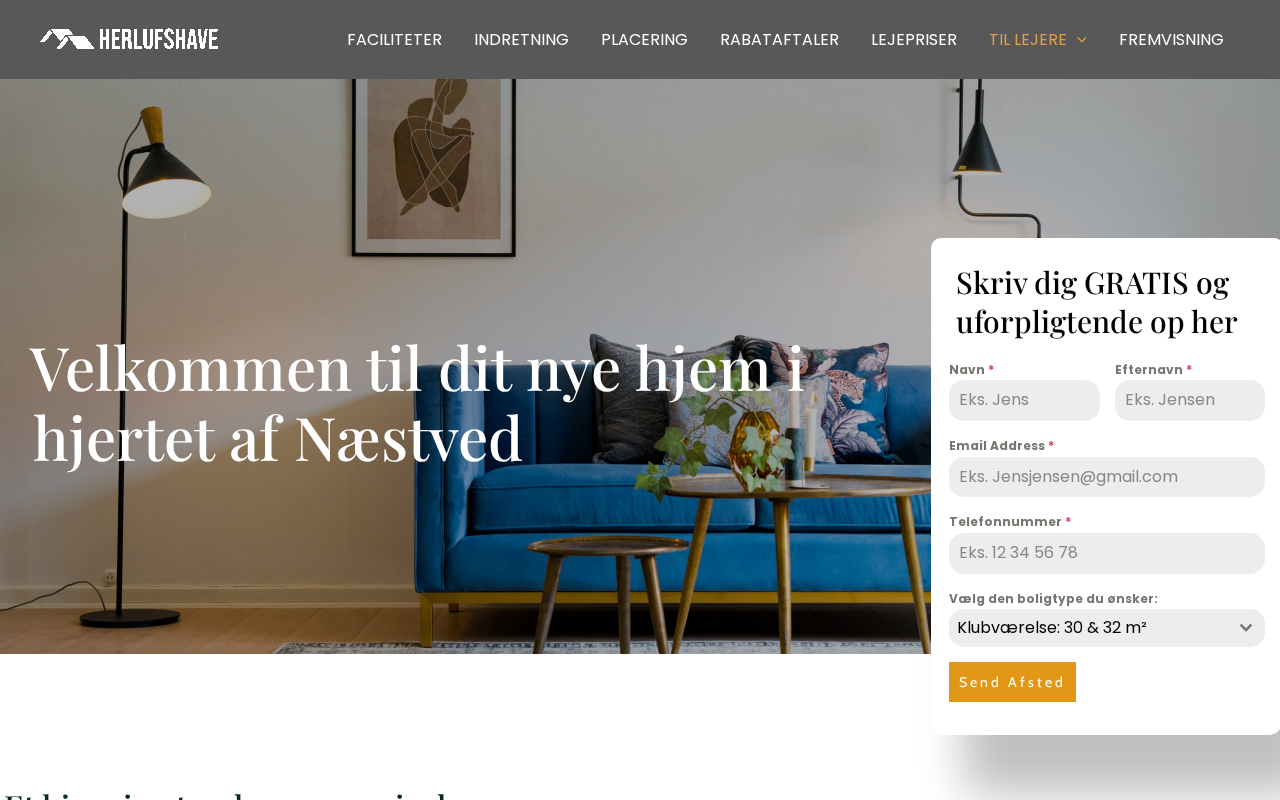Open the Til Lejere menu item
This screenshot has width=1280, height=800.
pyautogui.click(x=1028, y=40)
